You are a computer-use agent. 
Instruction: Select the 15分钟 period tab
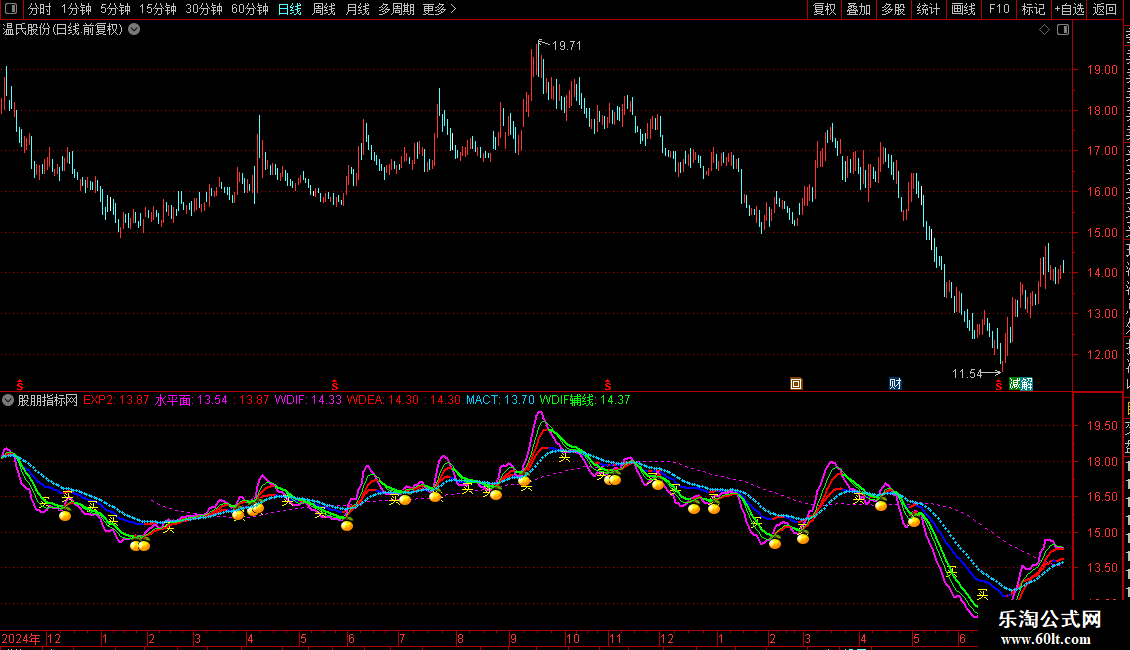click(158, 9)
